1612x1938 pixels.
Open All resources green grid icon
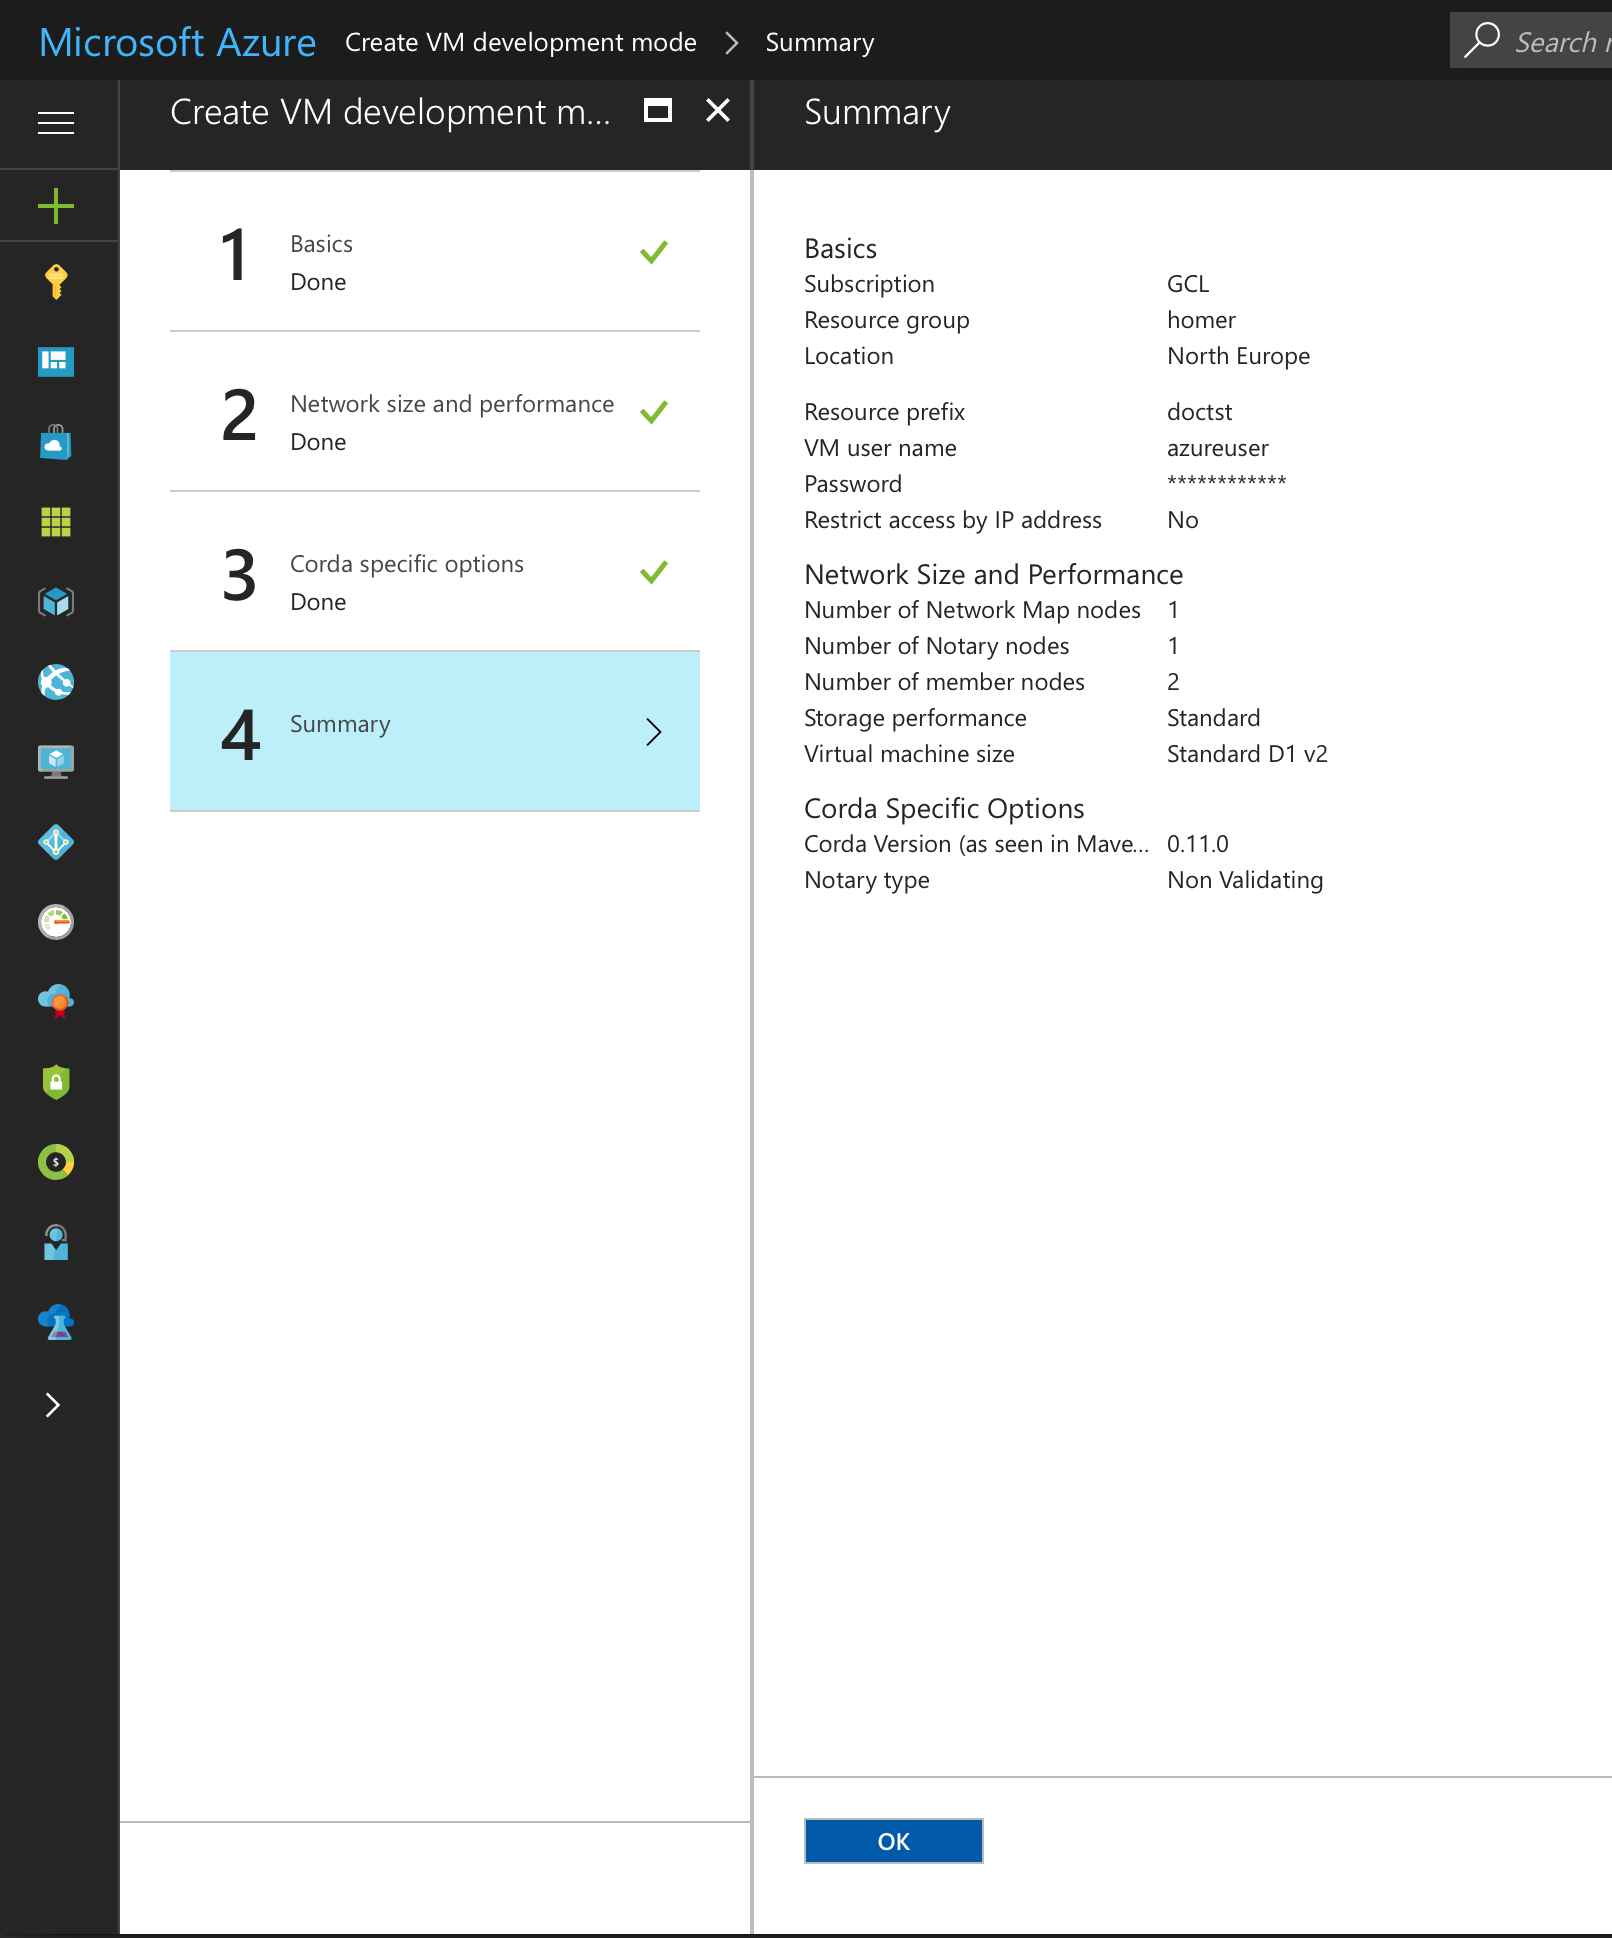56,521
